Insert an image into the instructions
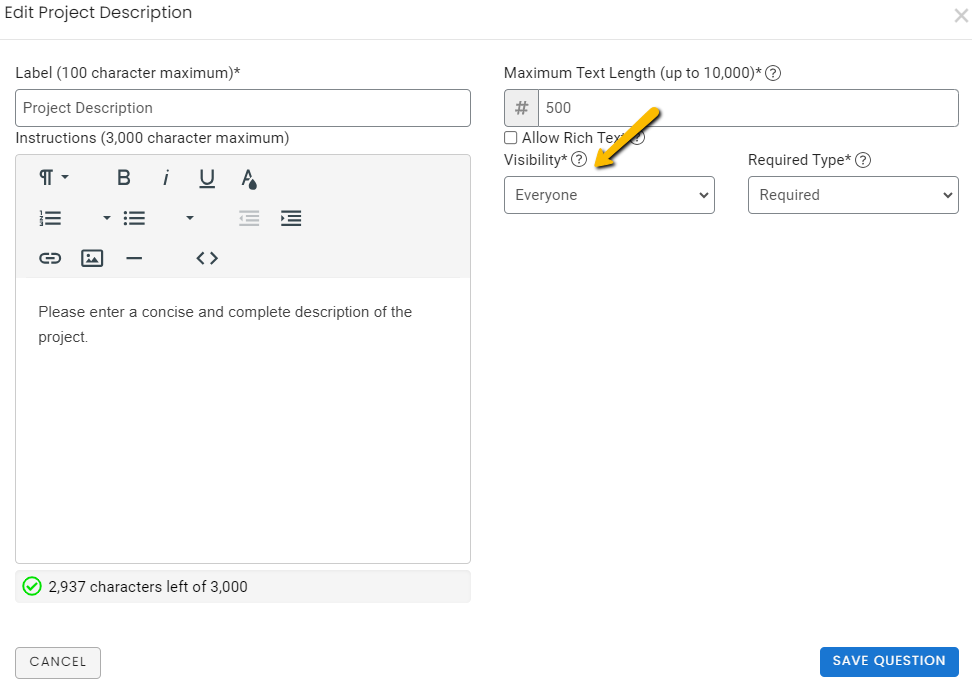972x690 pixels. tap(92, 257)
